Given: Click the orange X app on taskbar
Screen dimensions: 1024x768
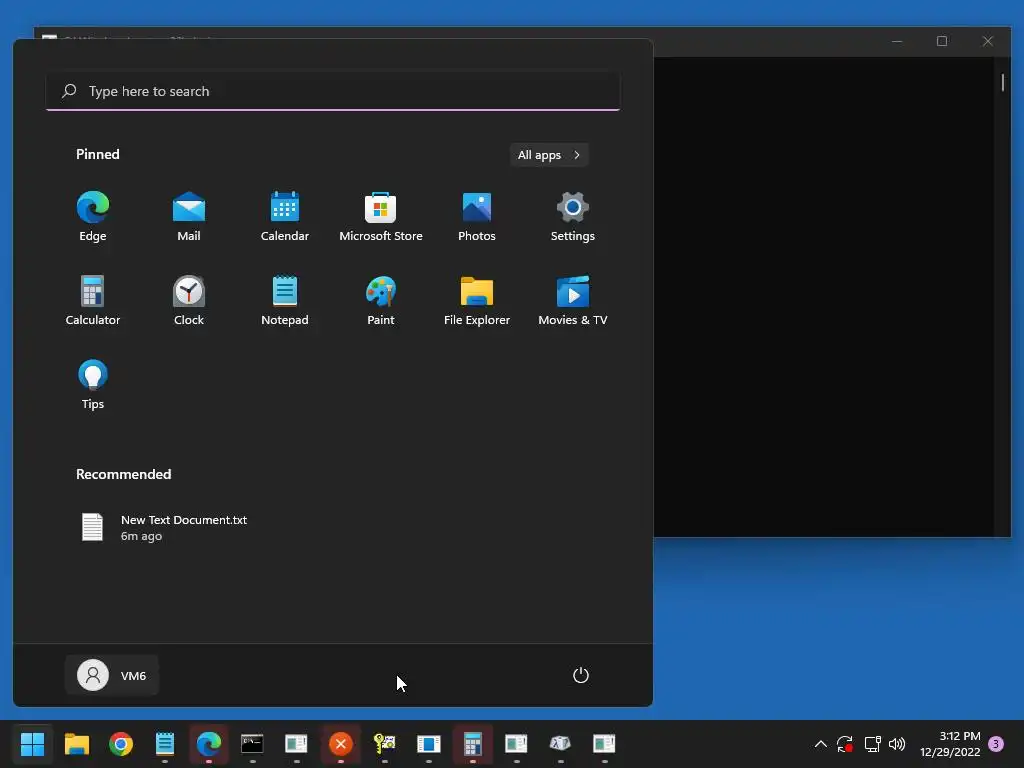Looking at the screenshot, I should tap(340, 744).
